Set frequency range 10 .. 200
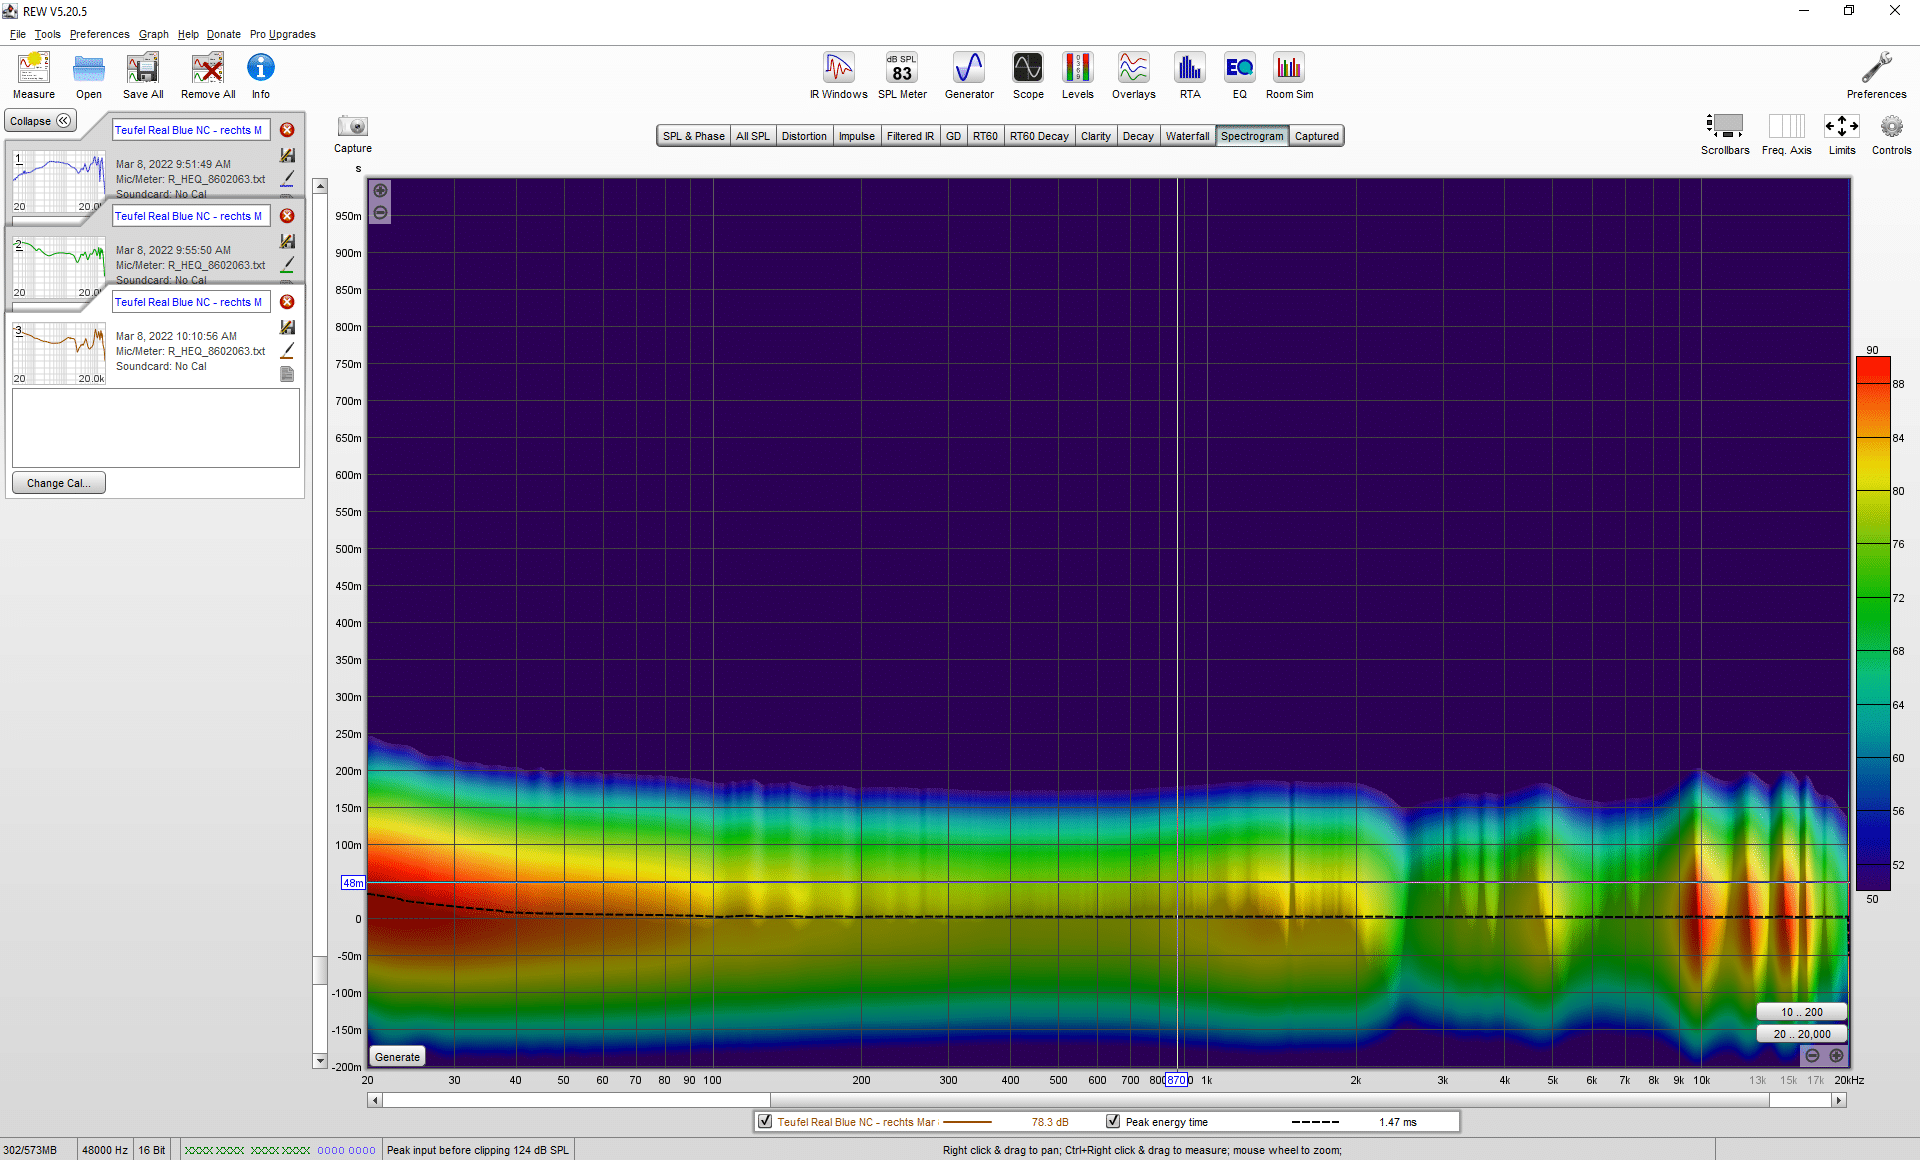Viewport: 1920px width, 1160px height. [1801, 1012]
